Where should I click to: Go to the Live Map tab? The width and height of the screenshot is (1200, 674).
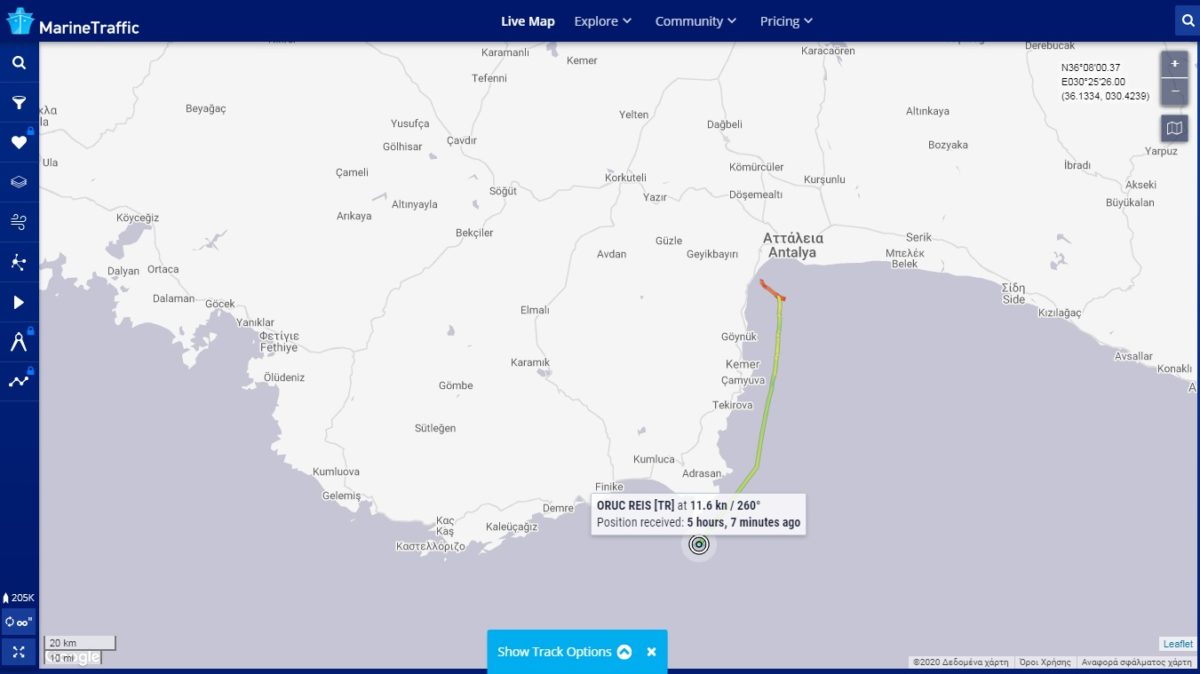click(527, 21)
